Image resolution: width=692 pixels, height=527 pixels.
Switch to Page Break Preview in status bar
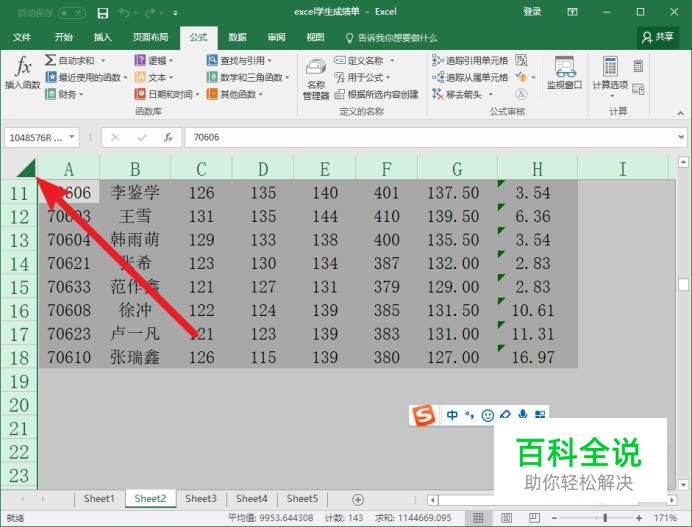pyautogui.click(x=534, y=517)
